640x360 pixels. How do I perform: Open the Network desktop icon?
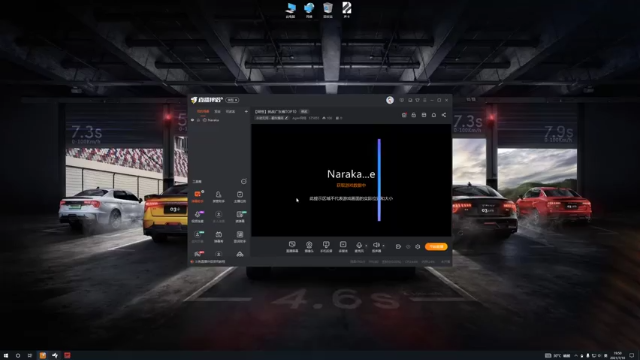point(309,10)
